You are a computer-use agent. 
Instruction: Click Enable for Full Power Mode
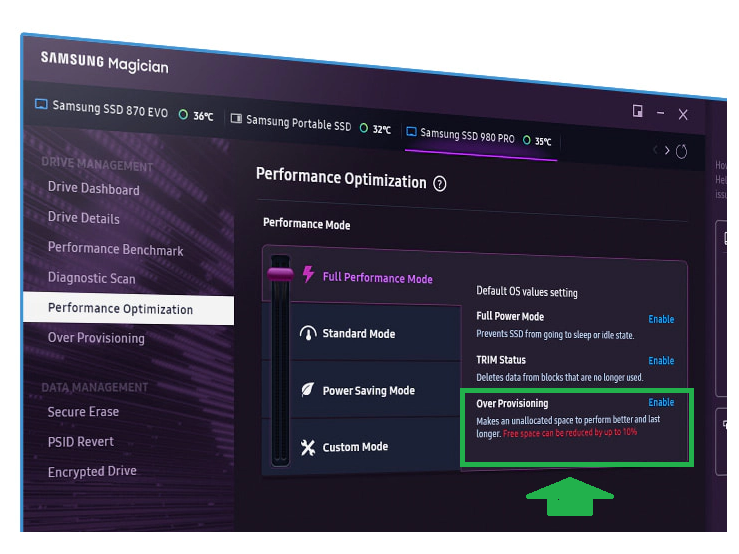(x=661, y=319)
